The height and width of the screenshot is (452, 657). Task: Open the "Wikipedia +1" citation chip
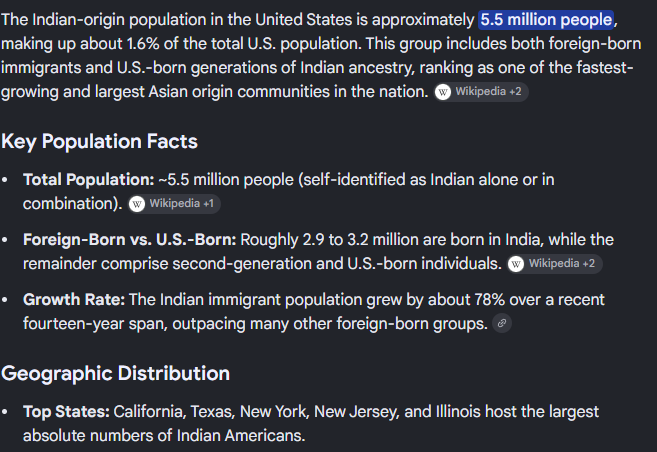(x=174, y=204)
